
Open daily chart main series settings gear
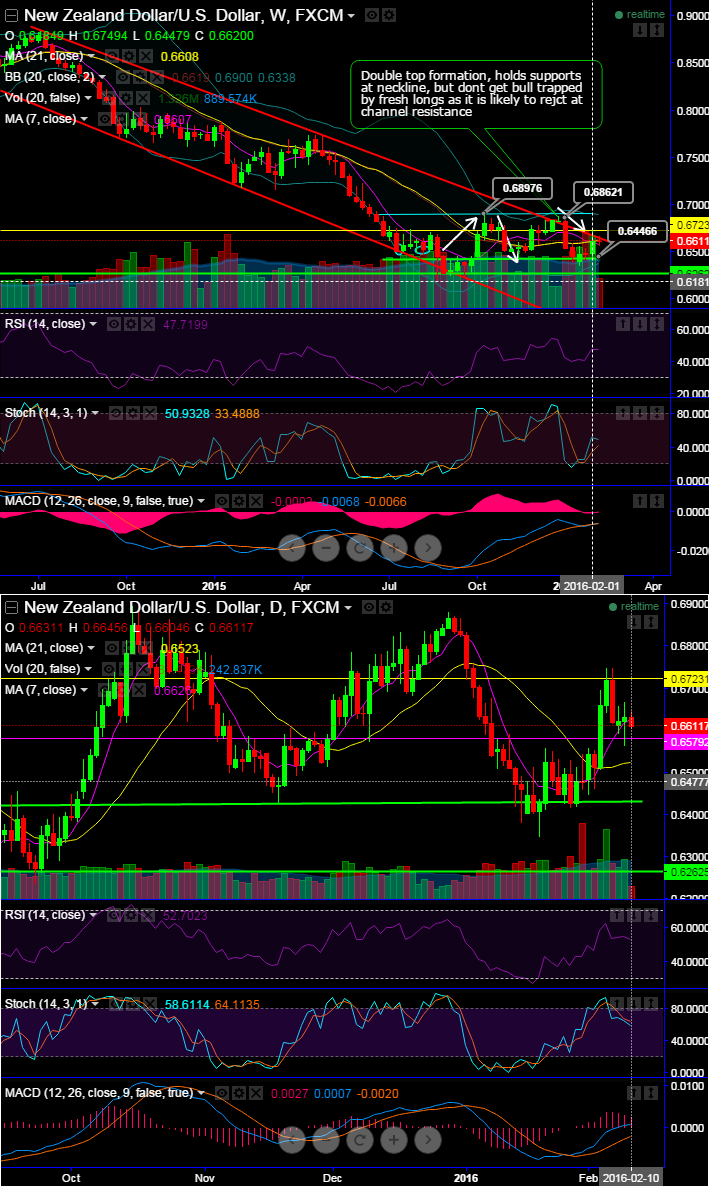pos(386,607)
